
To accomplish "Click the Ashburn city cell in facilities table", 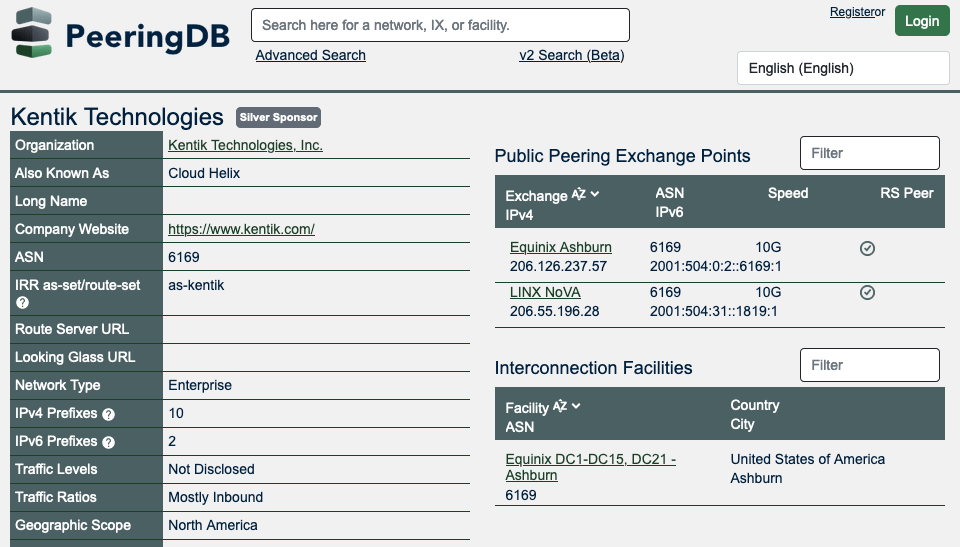I will 756,478.
